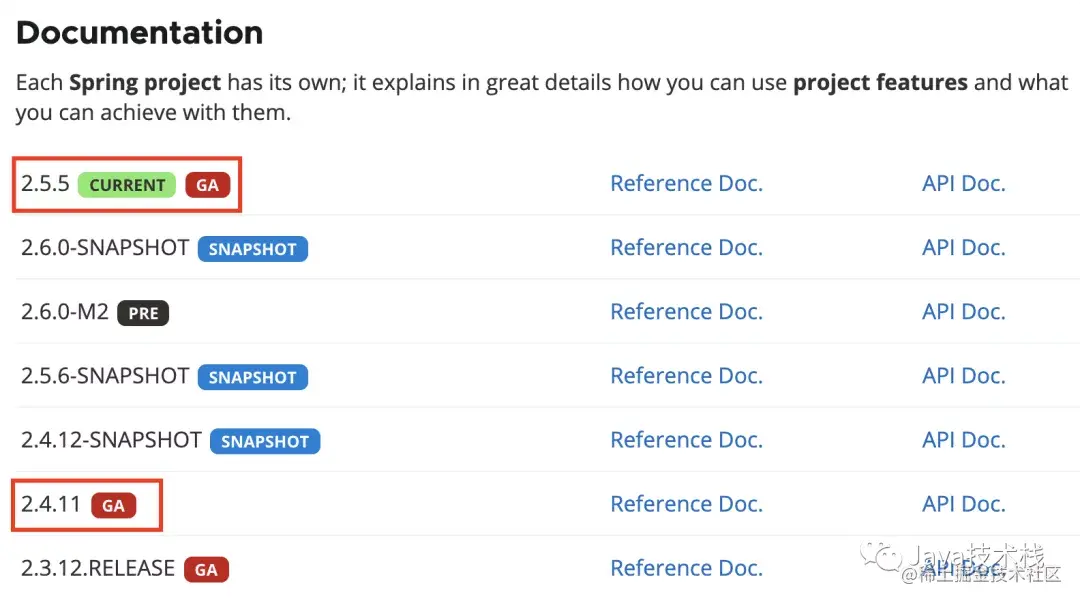Click the green CURRENT badge

pos(127,185)
